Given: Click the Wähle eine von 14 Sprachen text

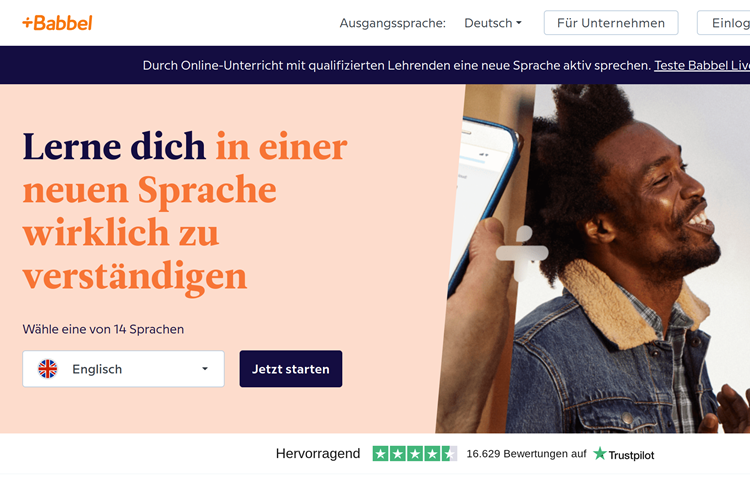Looking at the screenshot, I should (103, 329).
